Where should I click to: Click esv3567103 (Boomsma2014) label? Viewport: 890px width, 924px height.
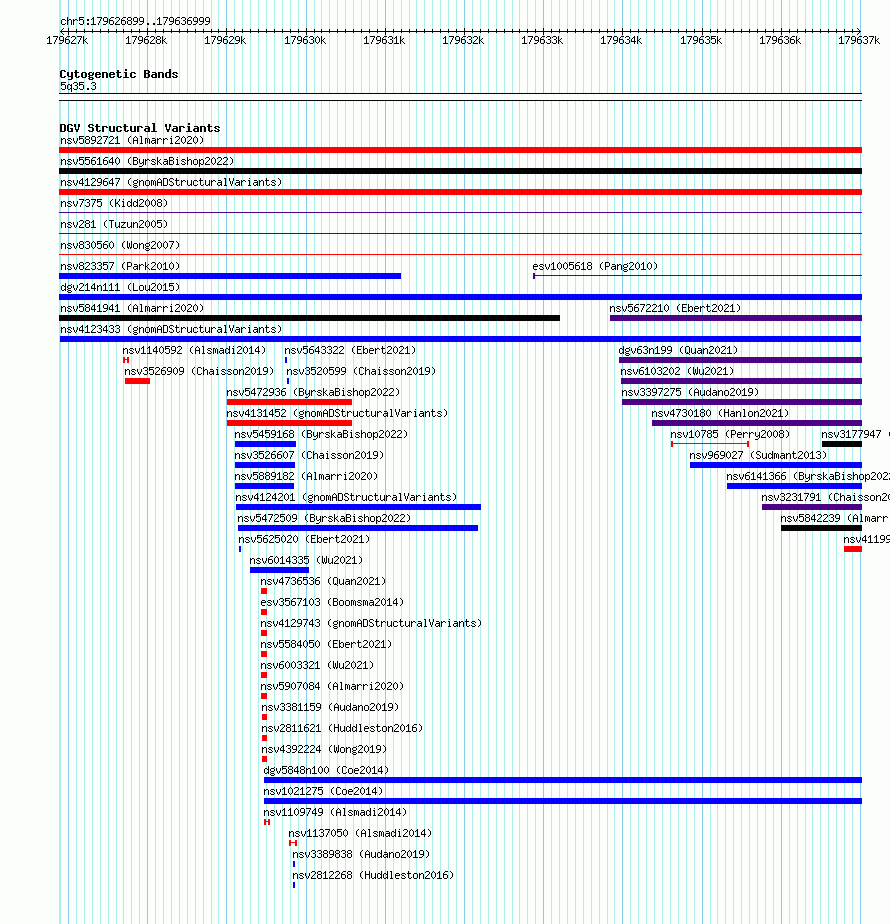(332, 602)
